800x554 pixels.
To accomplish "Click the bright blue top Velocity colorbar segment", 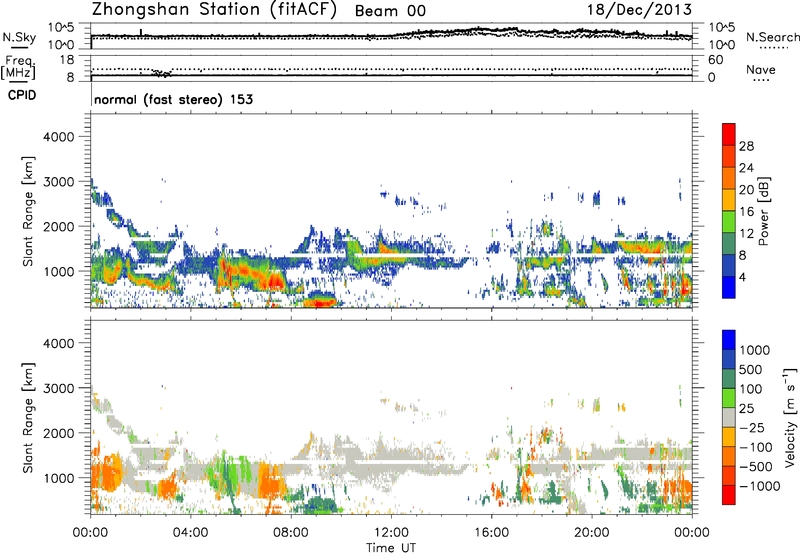I will [x=729, y=340].
